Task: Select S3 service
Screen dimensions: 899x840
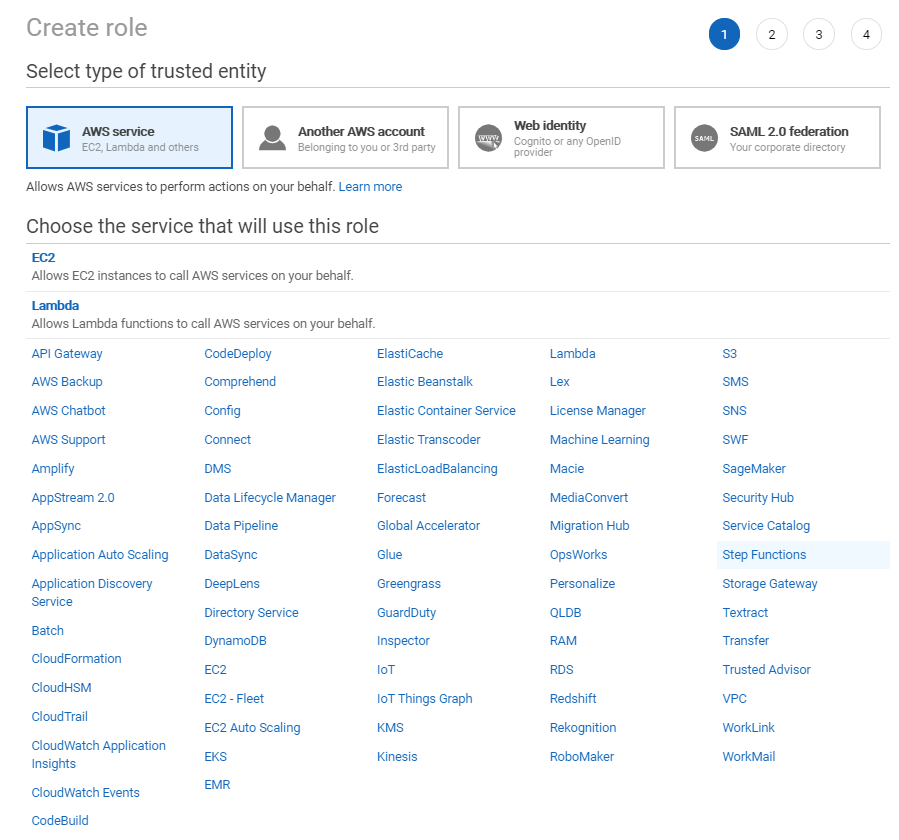Action: pos(730,354)
